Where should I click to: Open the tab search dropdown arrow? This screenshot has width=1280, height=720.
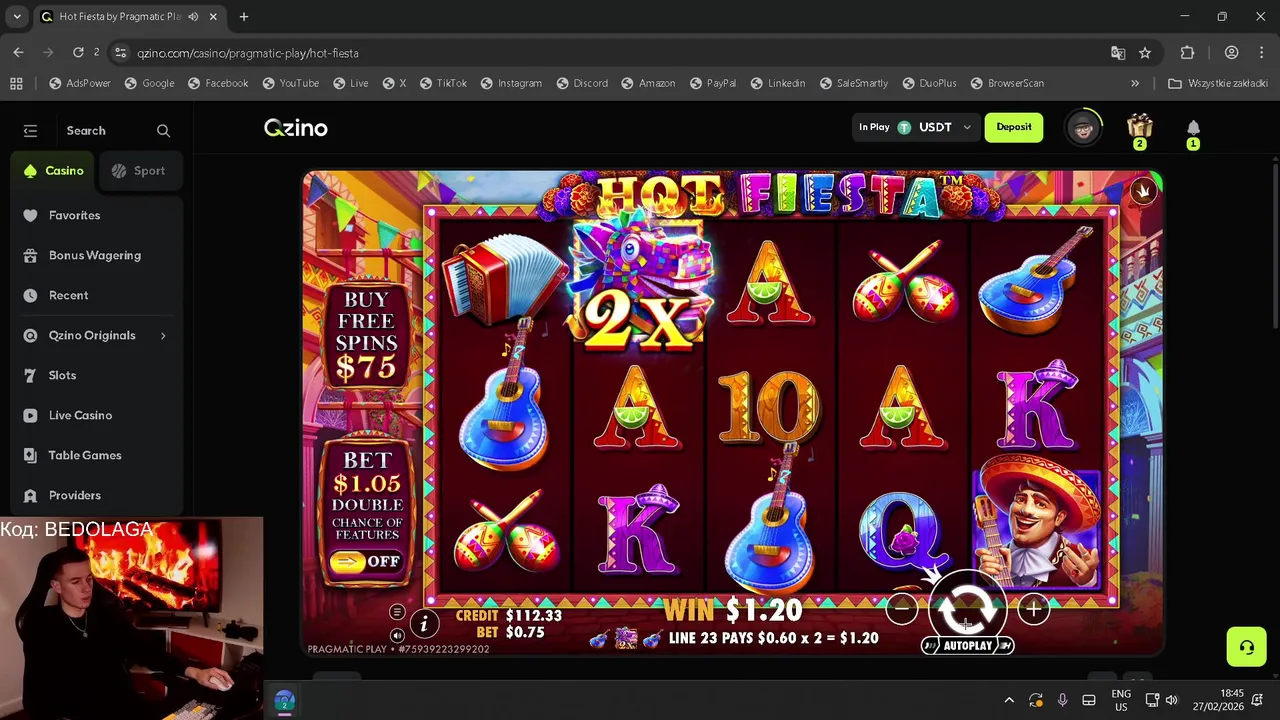[x=16, y=17]
